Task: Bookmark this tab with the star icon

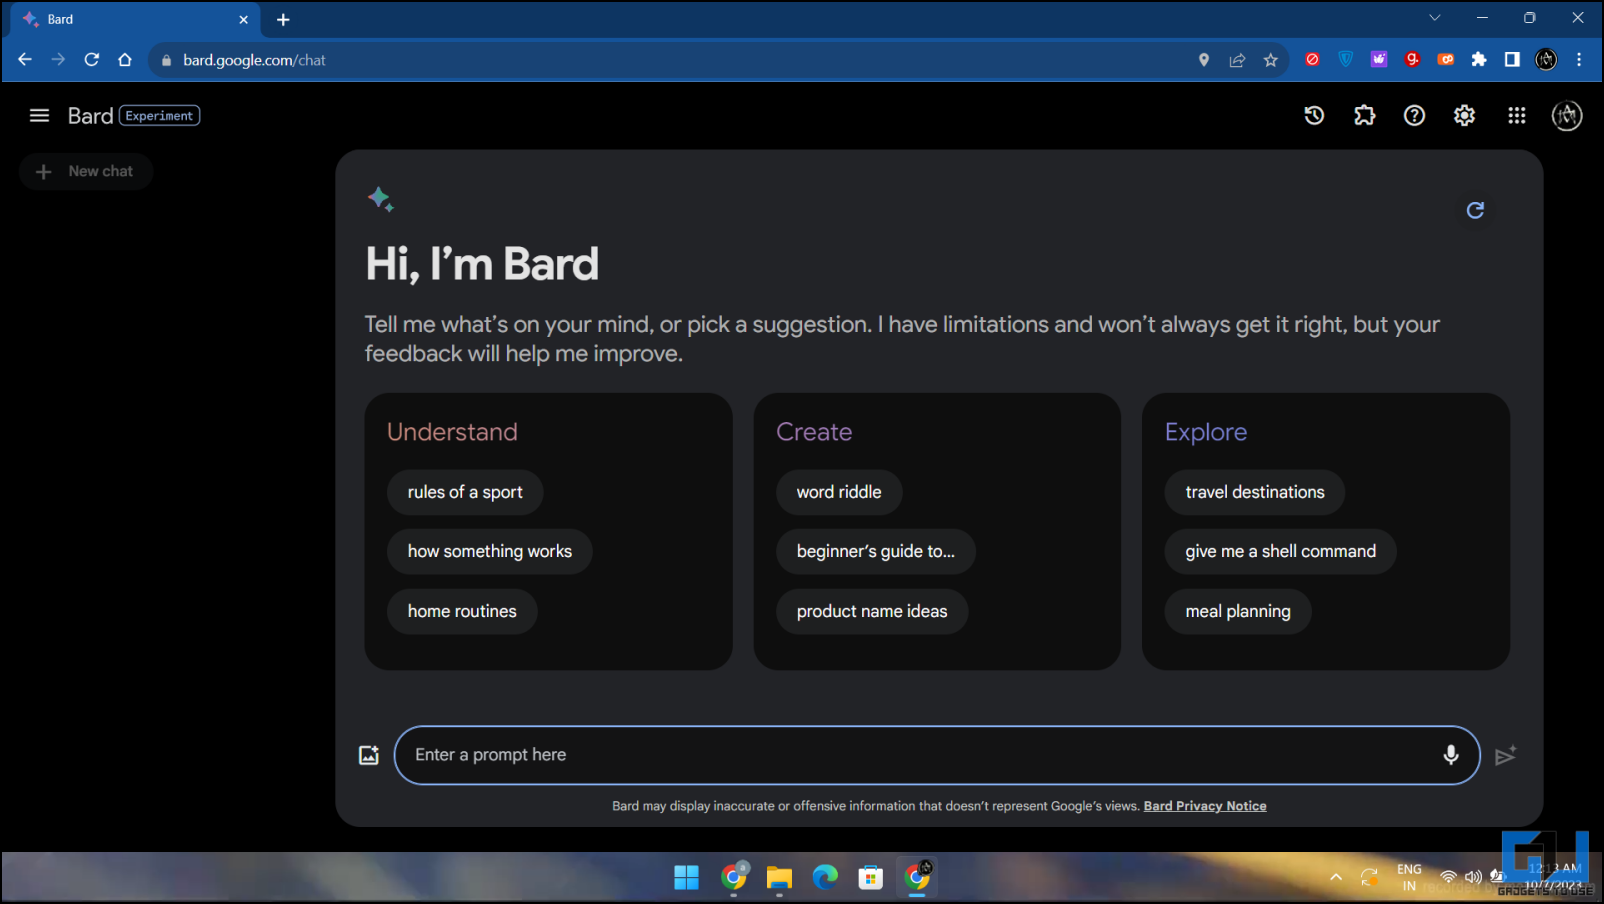Action: tap(1270, 60)
